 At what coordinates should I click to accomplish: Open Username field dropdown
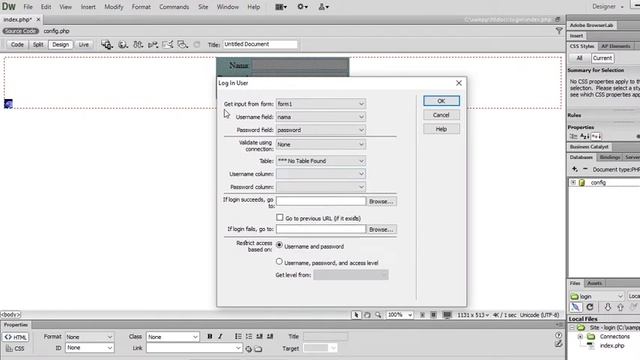(321, 117)
